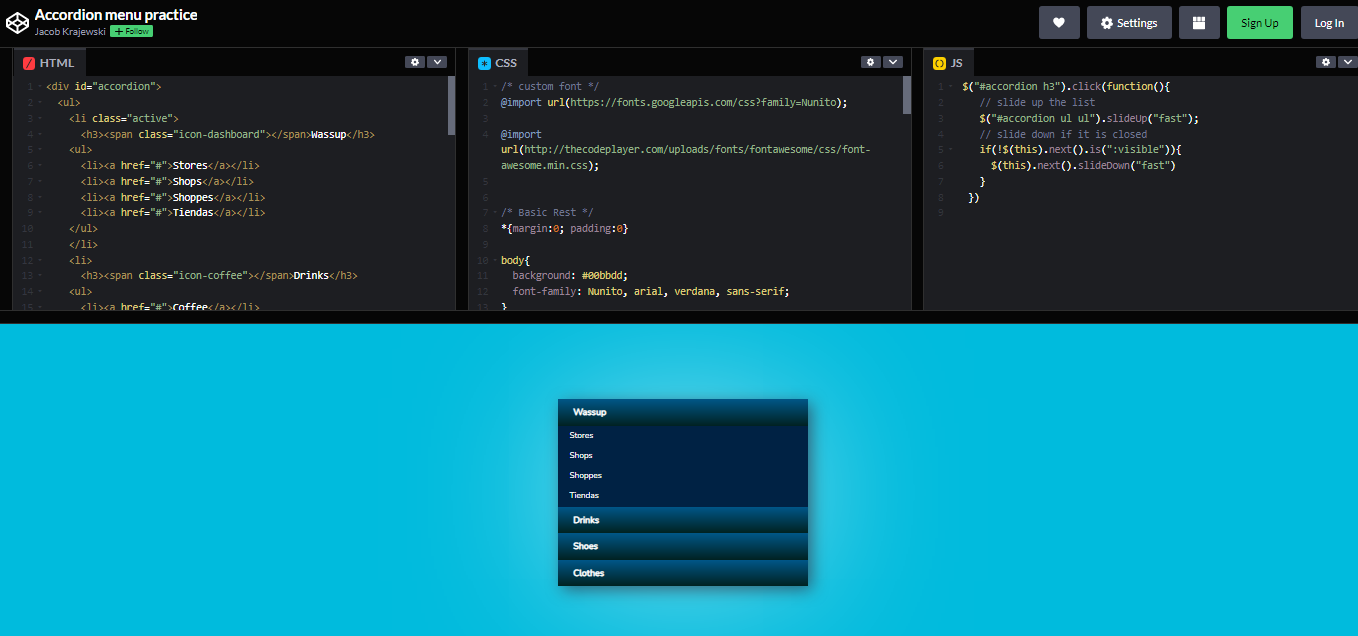Click the CSS editor vertical scrollbar
The image size is (1358, 636).
pyautogui.click(x=907, y=96)
